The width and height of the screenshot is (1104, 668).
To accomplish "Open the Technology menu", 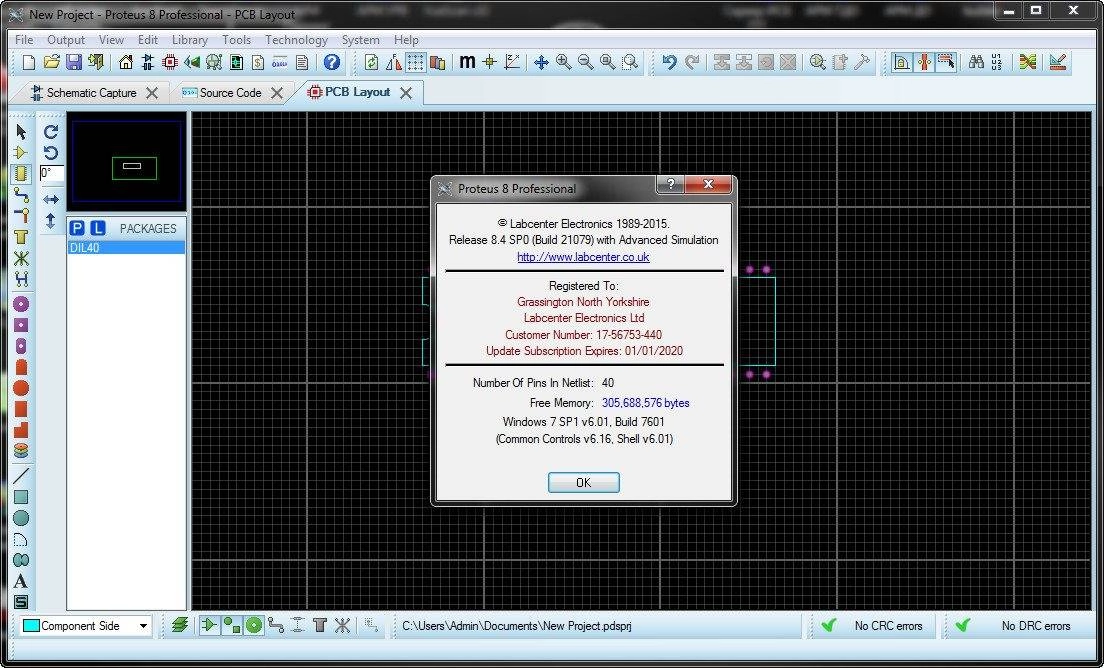I will 296,40.
